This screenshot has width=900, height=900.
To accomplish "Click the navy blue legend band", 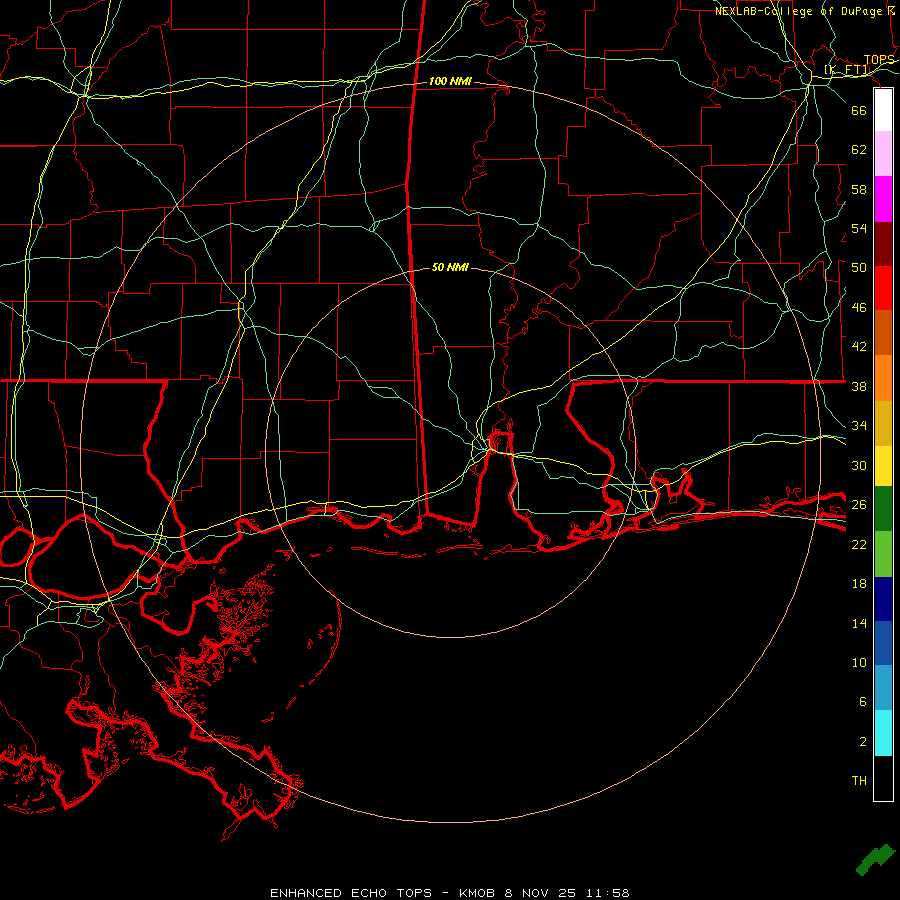I will point(883,599).
